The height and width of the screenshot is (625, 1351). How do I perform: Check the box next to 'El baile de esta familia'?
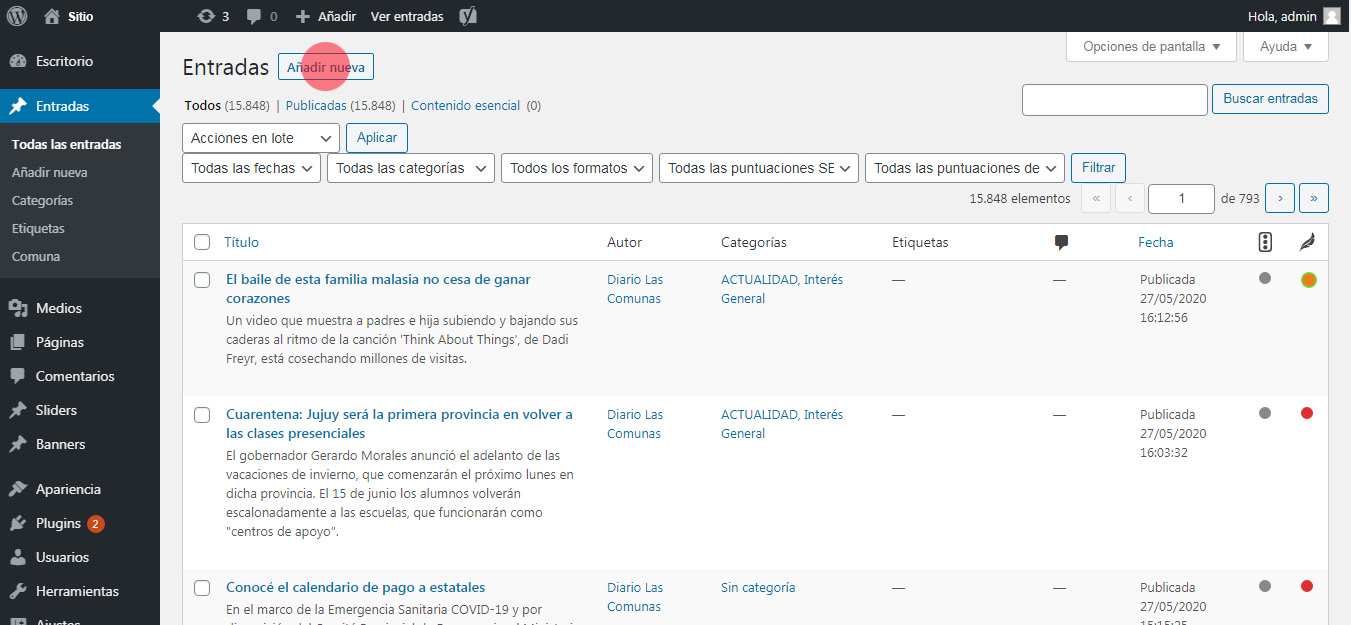[x=202, y=280]
